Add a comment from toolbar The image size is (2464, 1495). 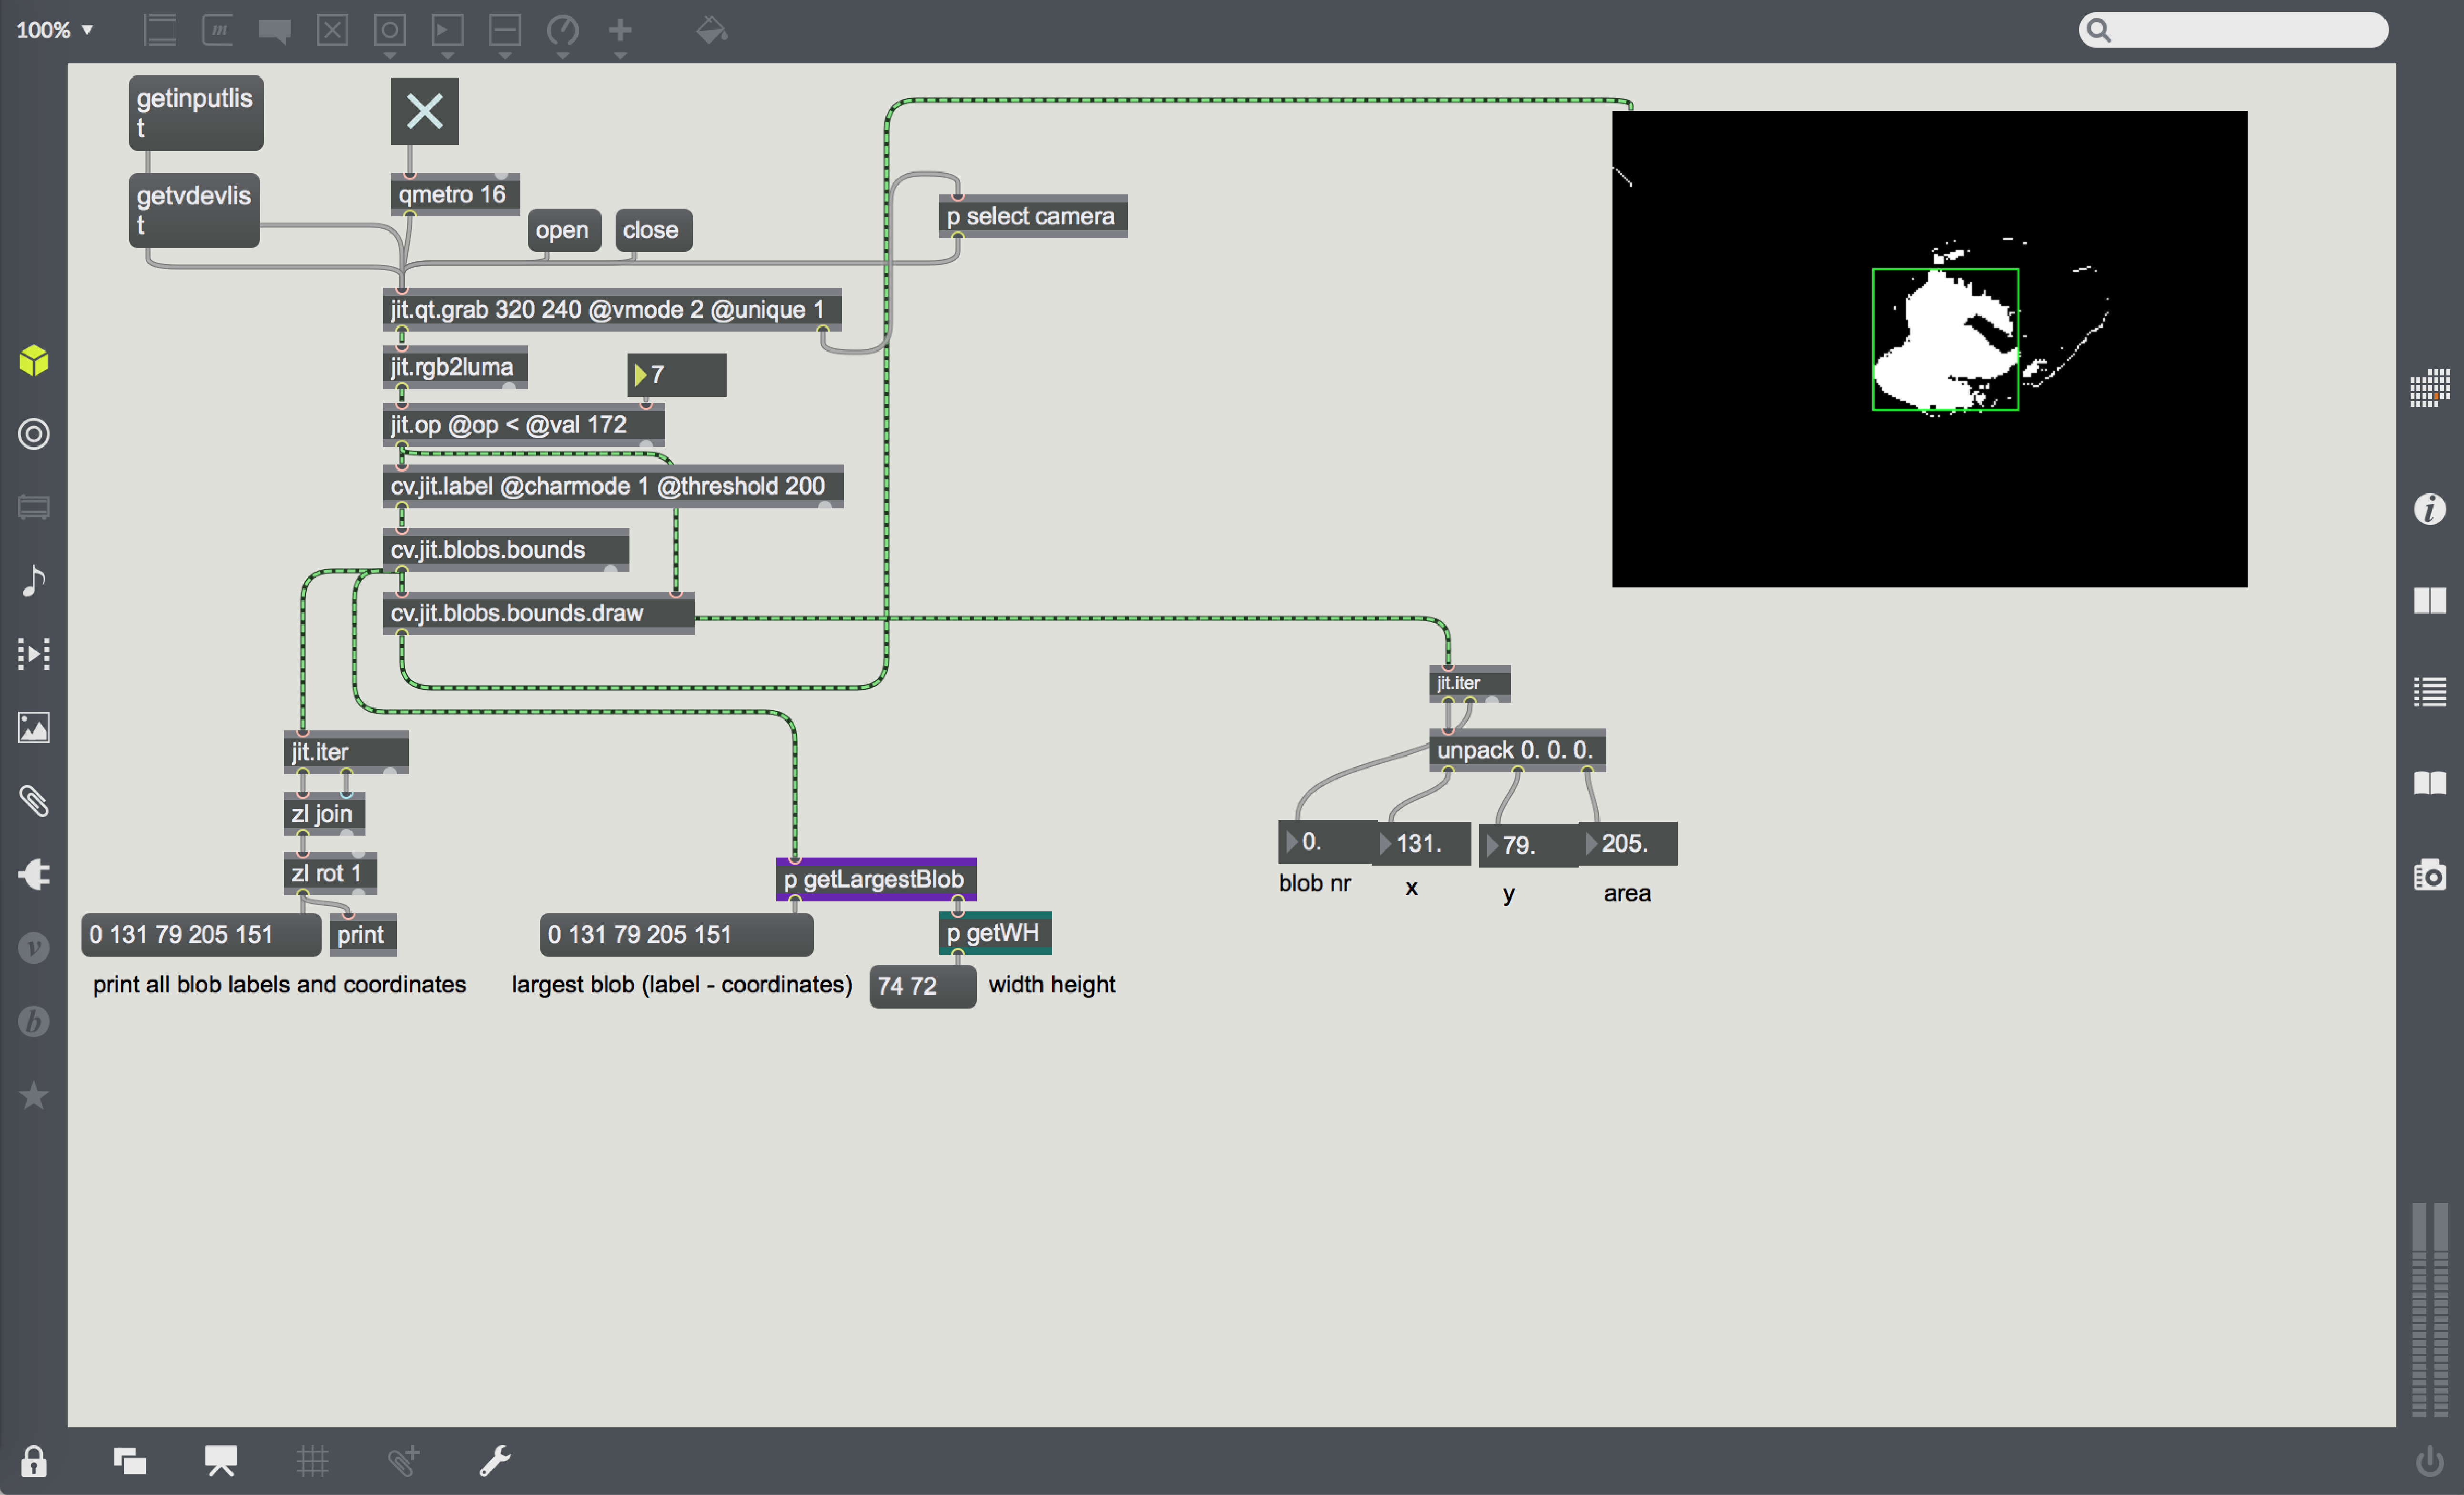coord(275,30)
